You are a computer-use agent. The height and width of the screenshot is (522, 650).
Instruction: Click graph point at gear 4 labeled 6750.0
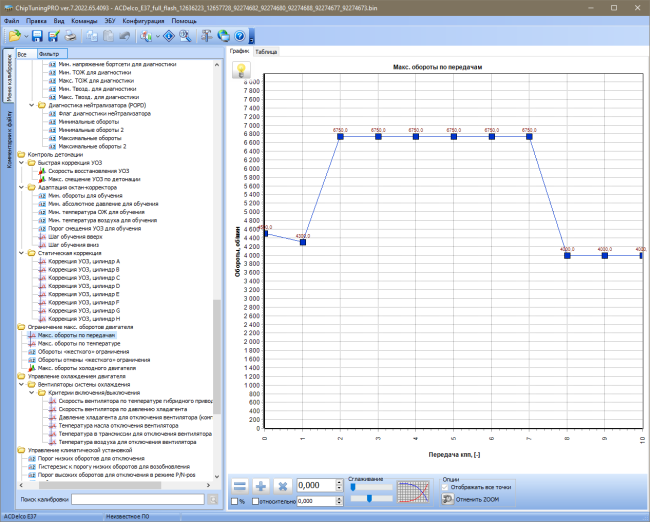416,136
